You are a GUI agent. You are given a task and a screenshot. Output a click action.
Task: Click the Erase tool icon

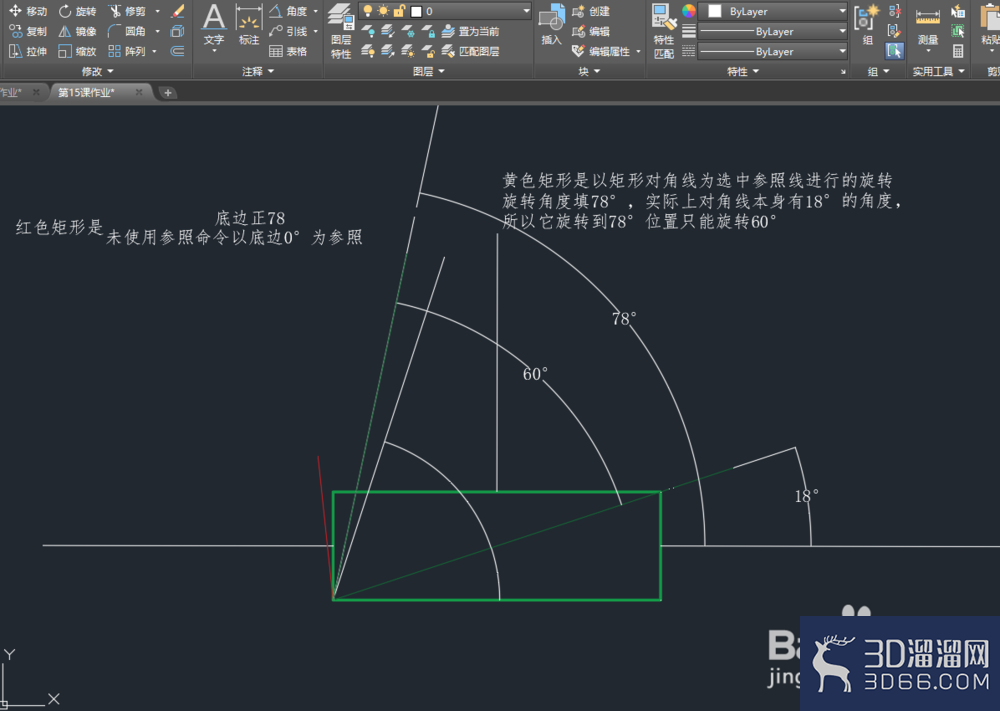coord(178,11)
